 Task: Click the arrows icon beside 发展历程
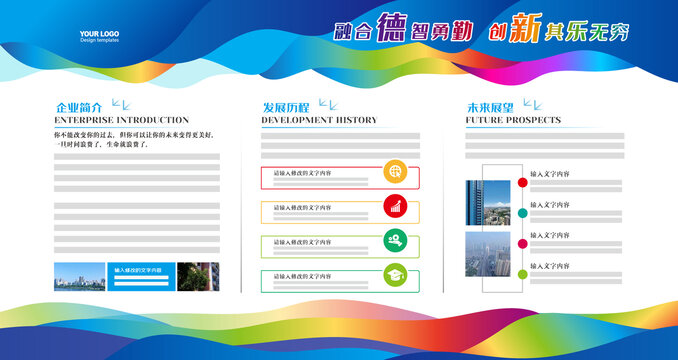328,104
